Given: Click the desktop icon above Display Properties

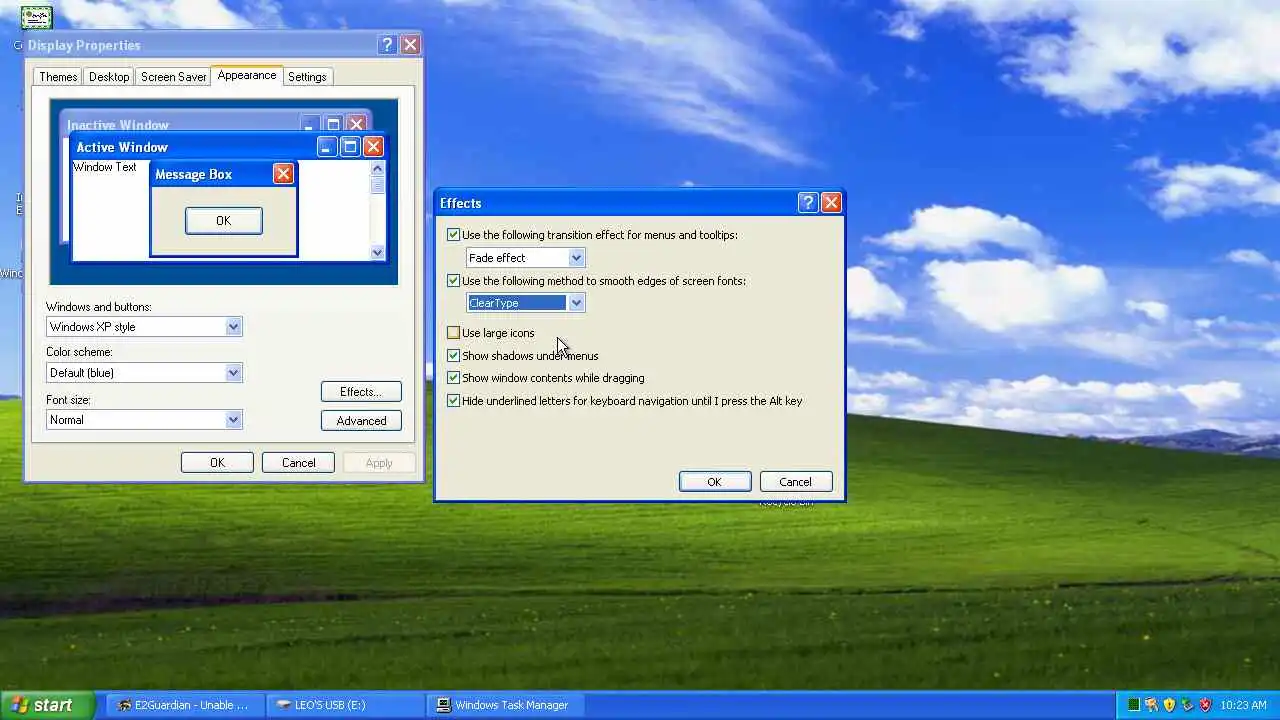Looking at the screenshot, I should [36, 17].
